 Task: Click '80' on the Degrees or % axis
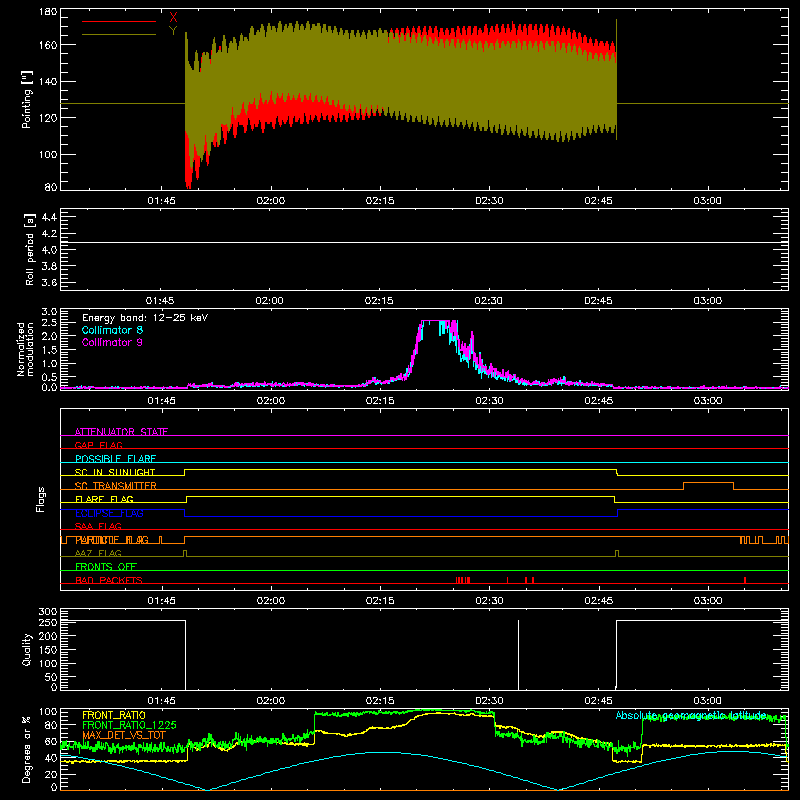tap(51, 725)
